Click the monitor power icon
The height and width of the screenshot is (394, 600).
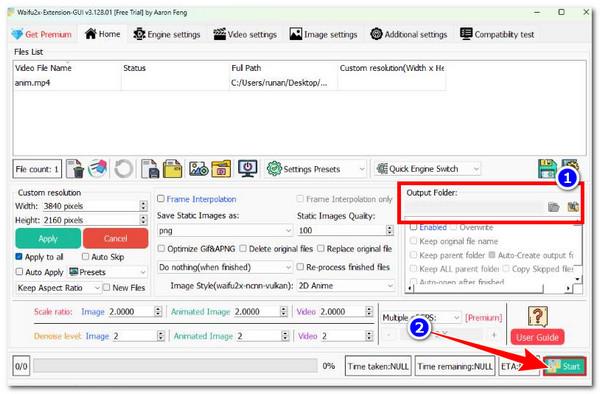pos(248,169)
